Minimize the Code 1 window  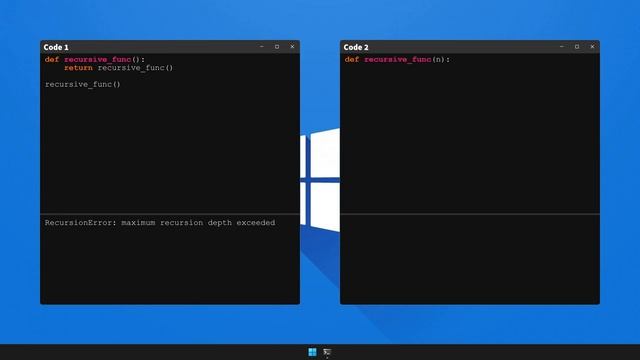coord(262,47)
